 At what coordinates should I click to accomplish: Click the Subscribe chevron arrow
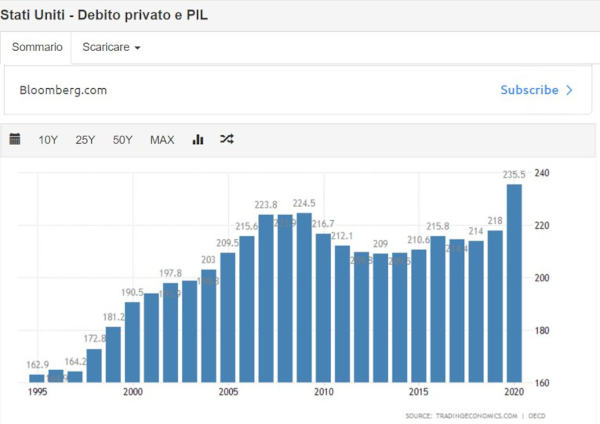tap(569, 90)
